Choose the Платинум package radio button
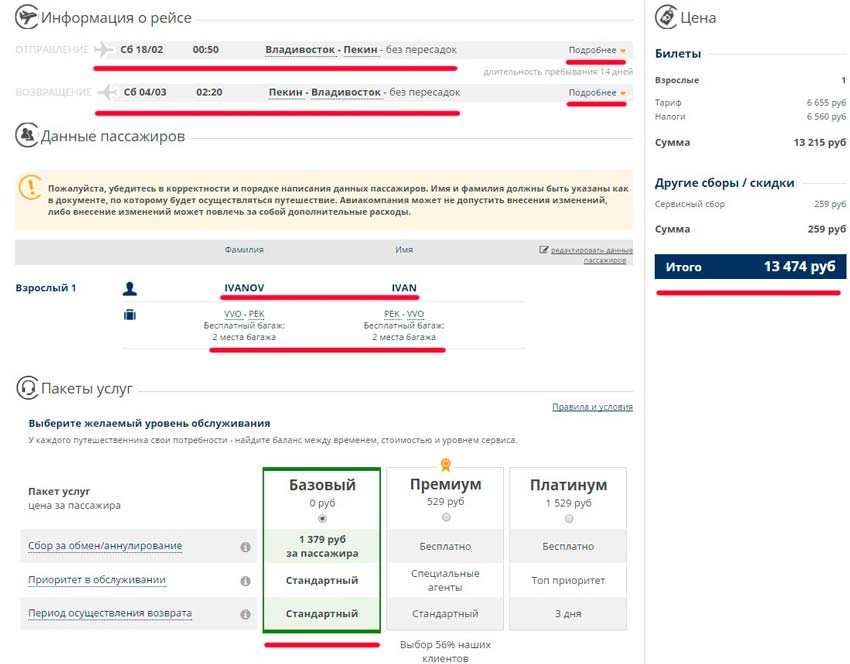 [x=568, y=519]
